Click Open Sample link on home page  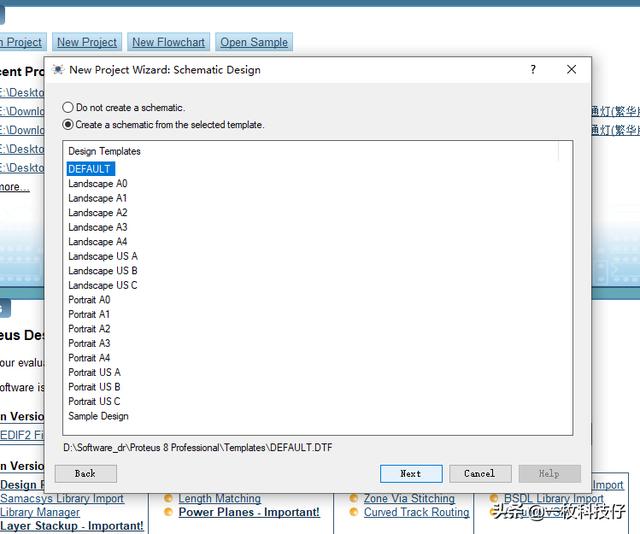tap(254, 42)
